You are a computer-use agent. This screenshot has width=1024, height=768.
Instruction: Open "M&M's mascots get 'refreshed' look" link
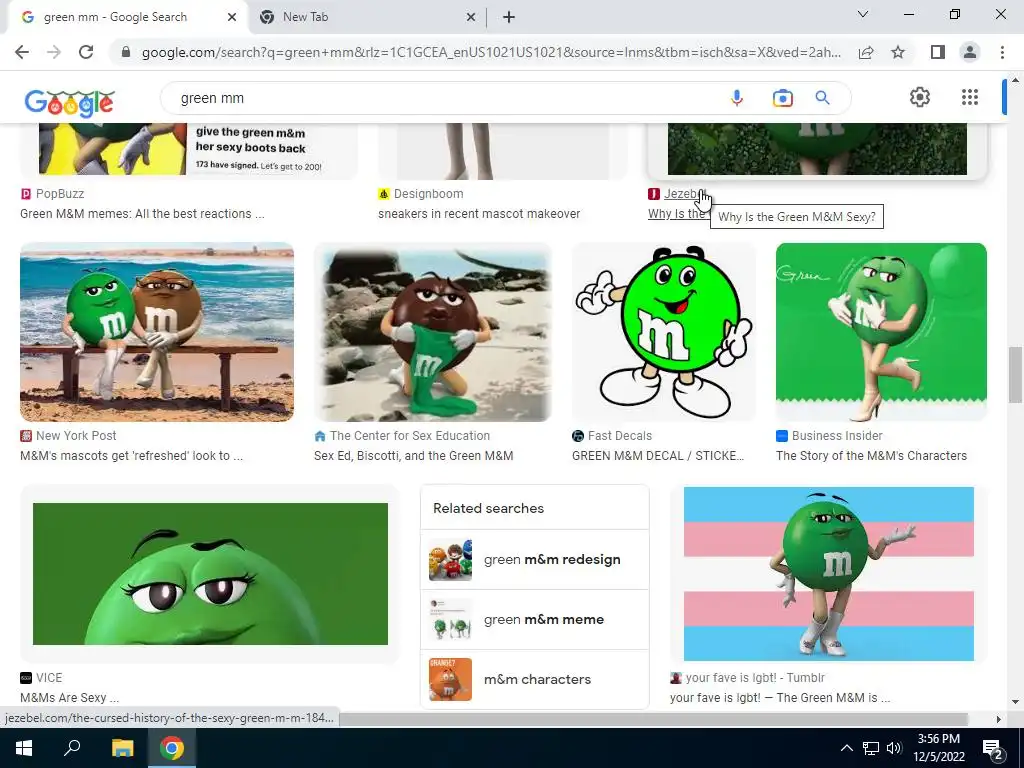click(x=131, y=456)
